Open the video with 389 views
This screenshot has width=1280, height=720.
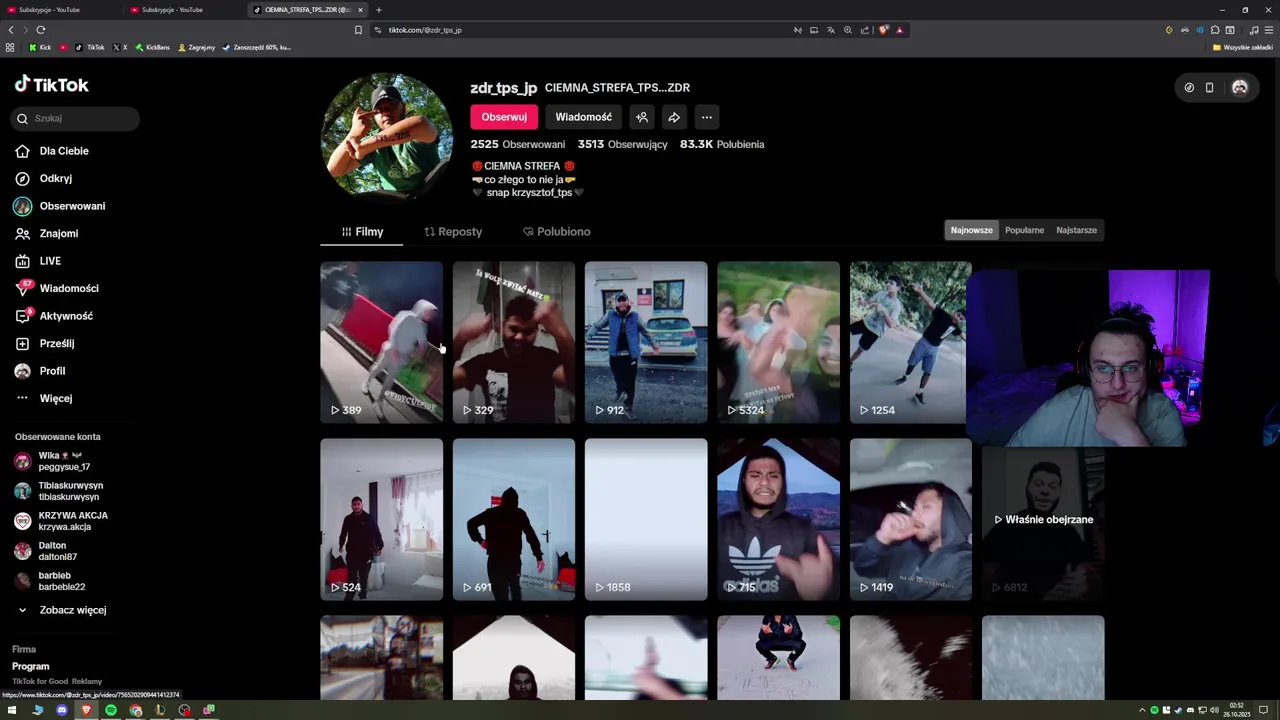tap(381, 342)
